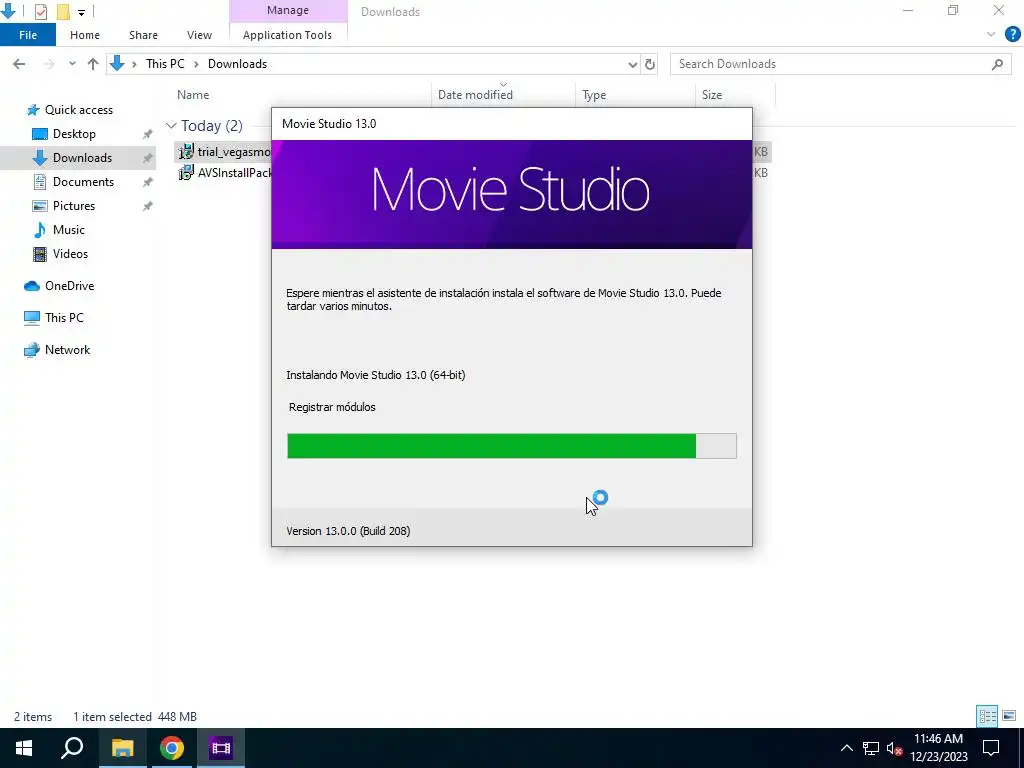
Task: Collapse the Today (2) group
Action: pyautogui.click(x=171, y=125)
